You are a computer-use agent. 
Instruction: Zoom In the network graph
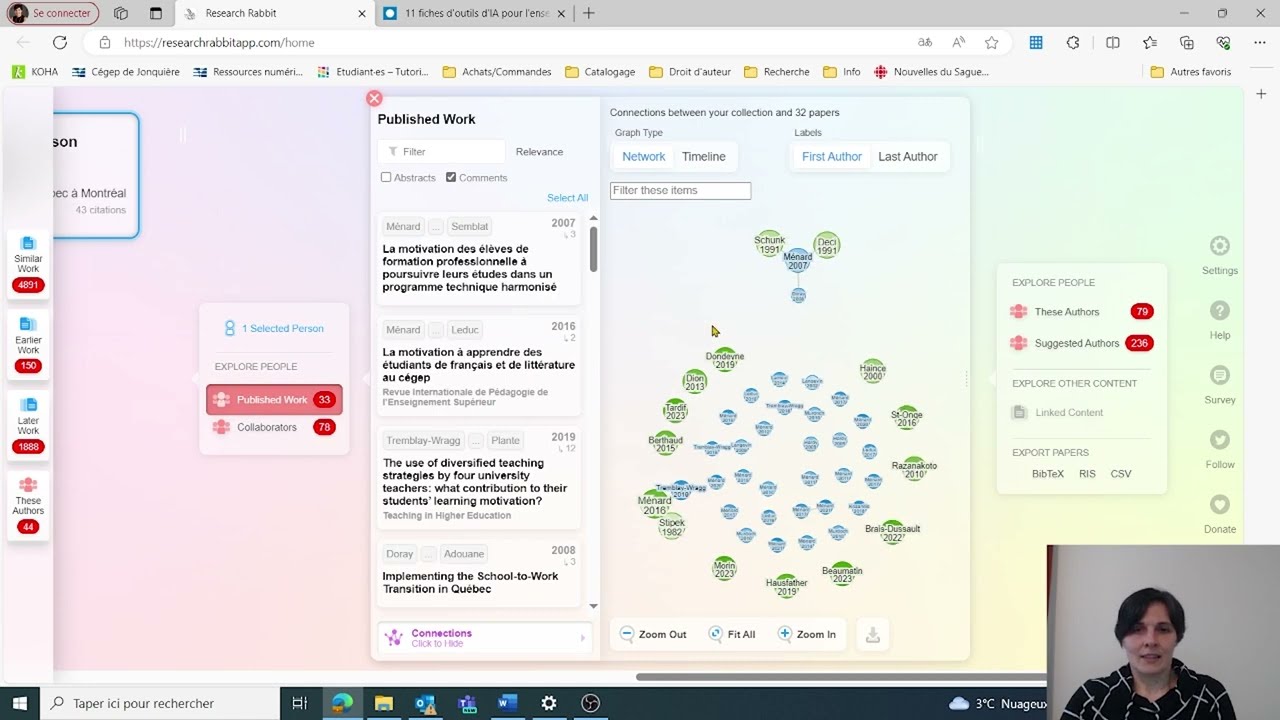pyautogui.click(x=807, y=634)
